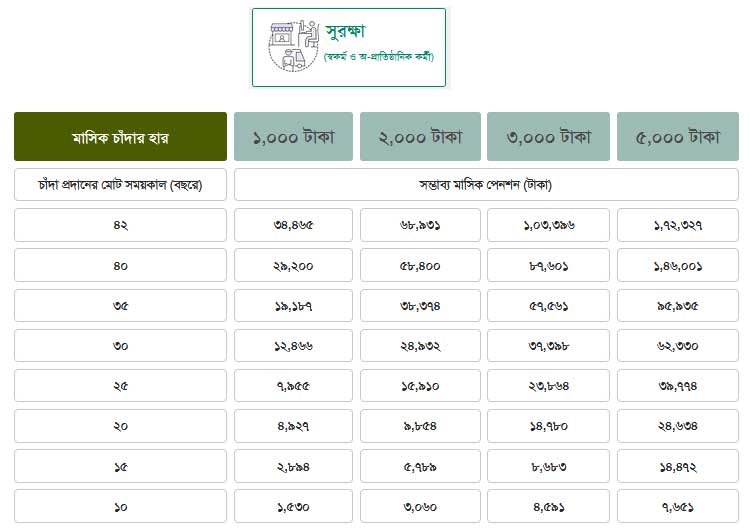Viewport: 750px width, 531px height.
Task: Choose the '২,০০০ টাকা' contribution column
Action: (420, 137)
